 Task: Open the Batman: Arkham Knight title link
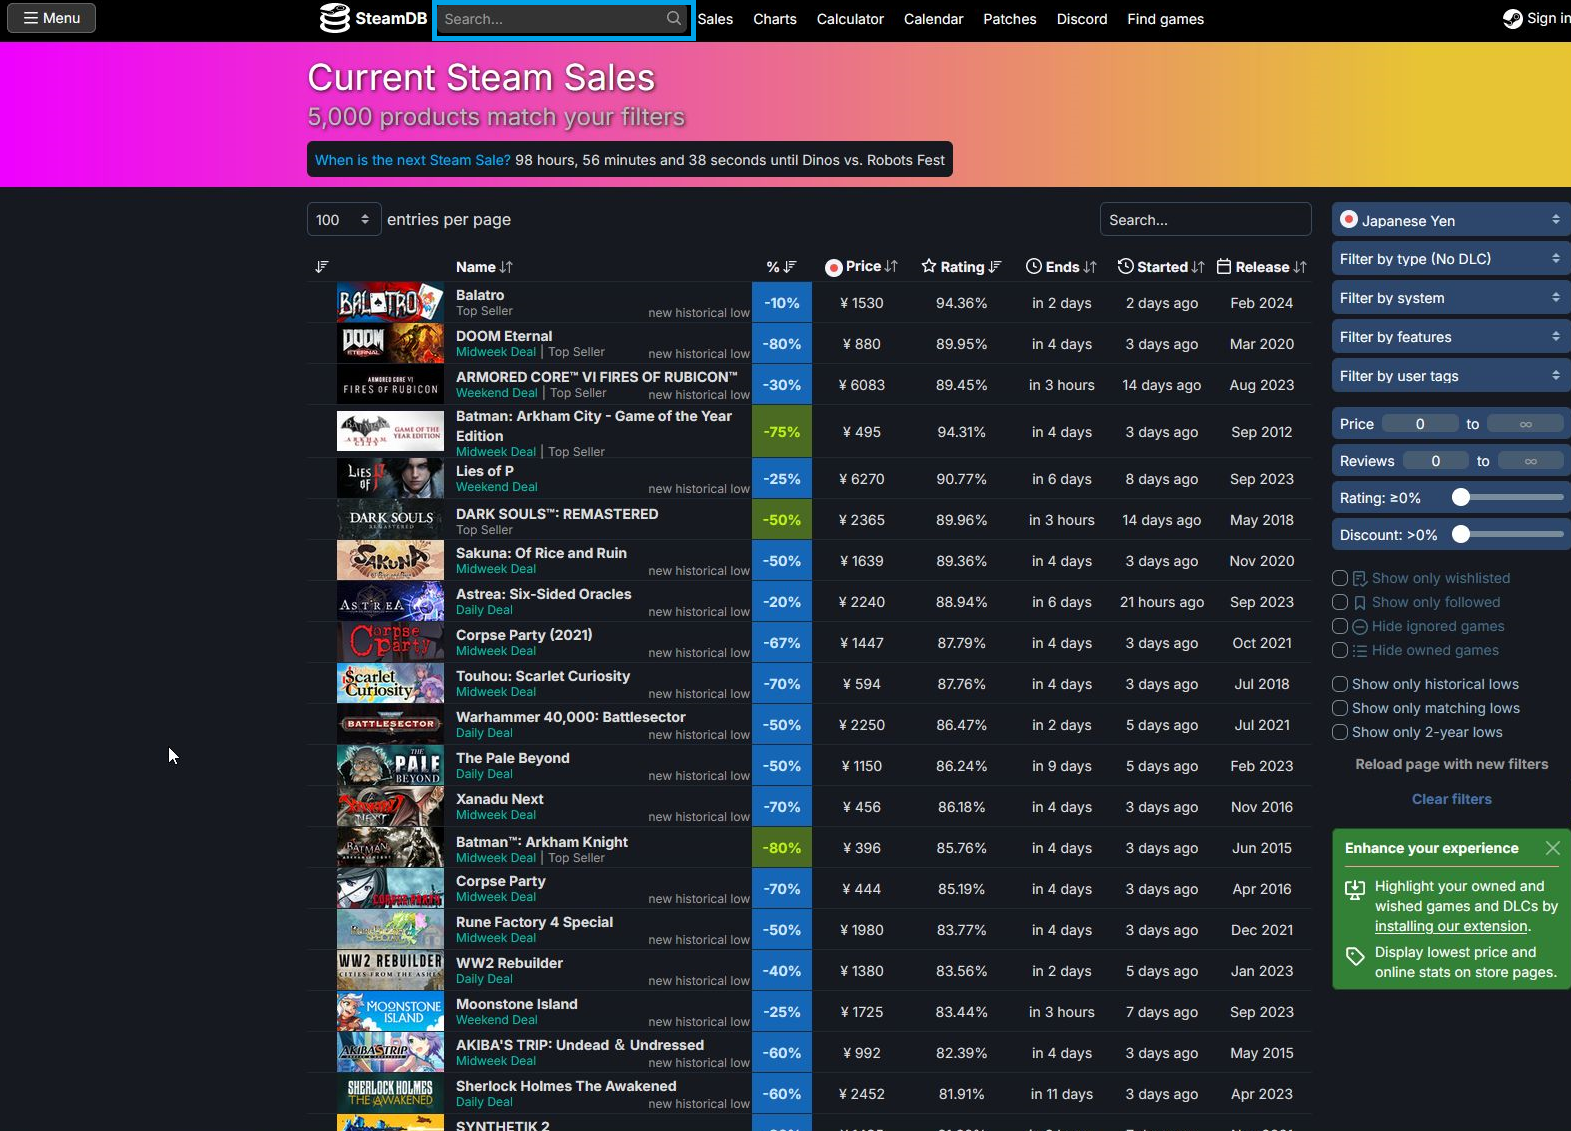point(542,842)
